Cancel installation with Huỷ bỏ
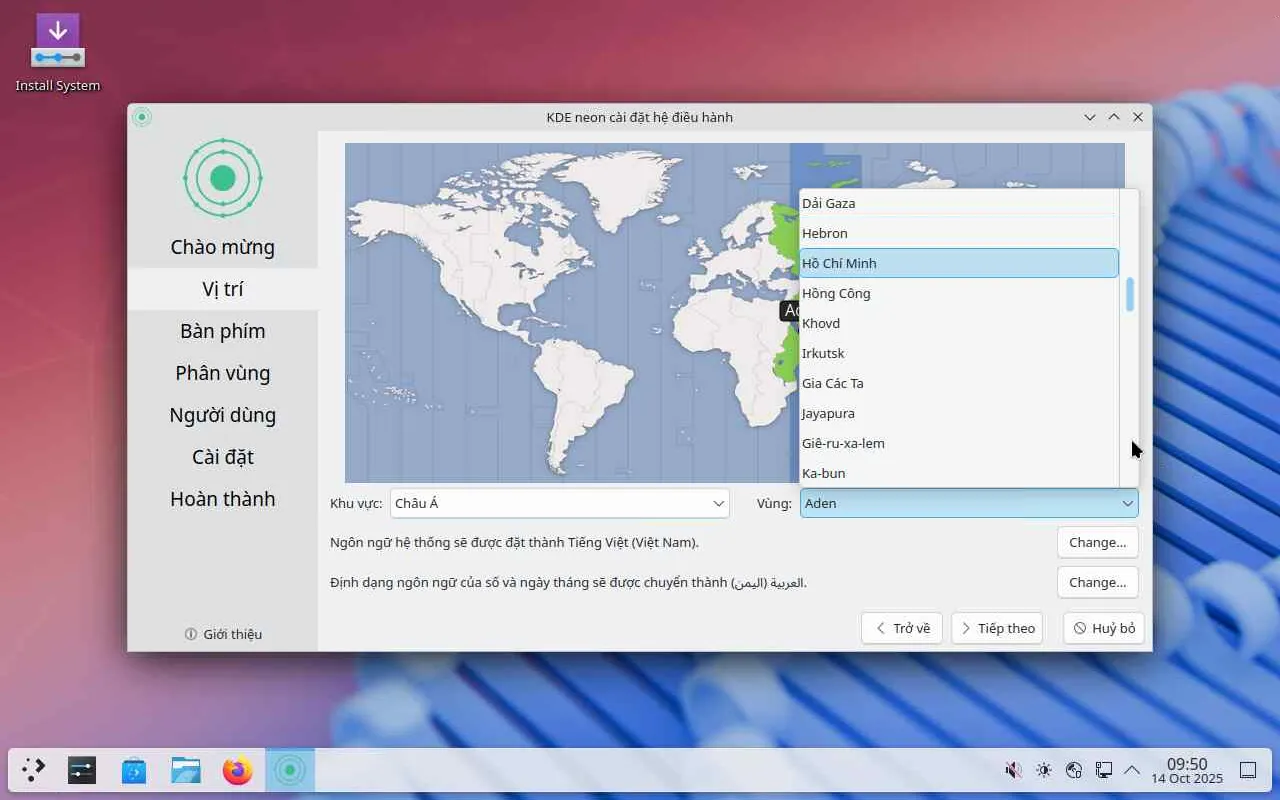This screenshot has width=1280, height=800. (1104, 628)
